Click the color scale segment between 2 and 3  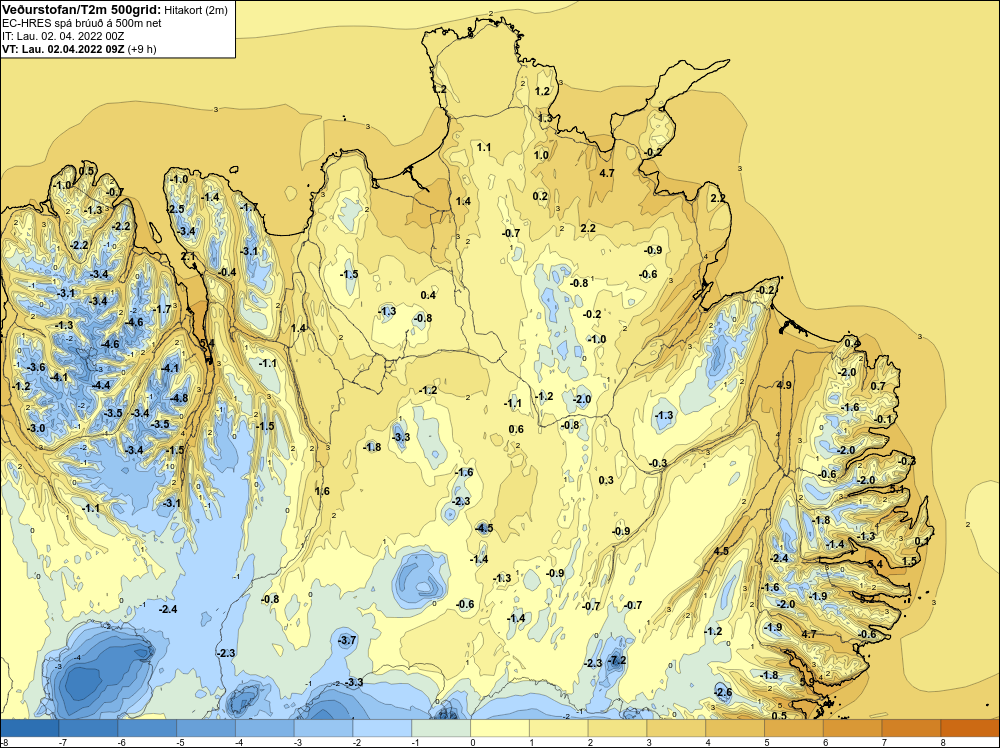617,728
